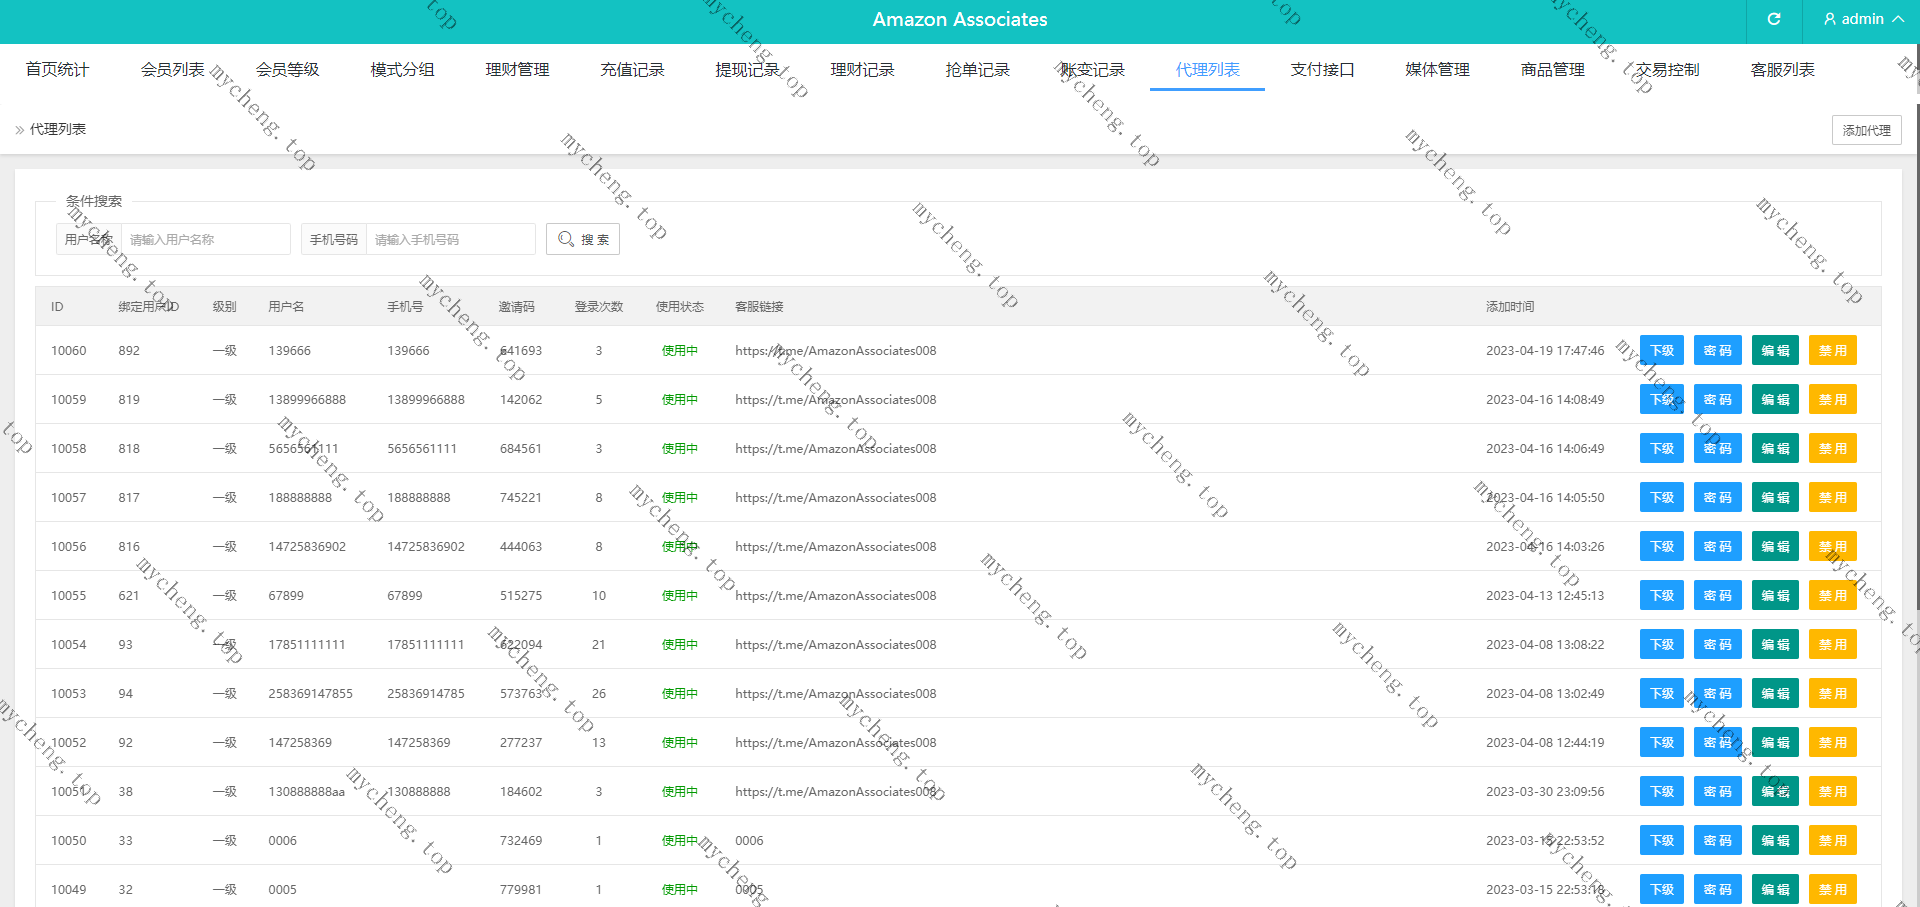Click 禁用 for agent ID 10050
1920x907 pixels.
1833,840
